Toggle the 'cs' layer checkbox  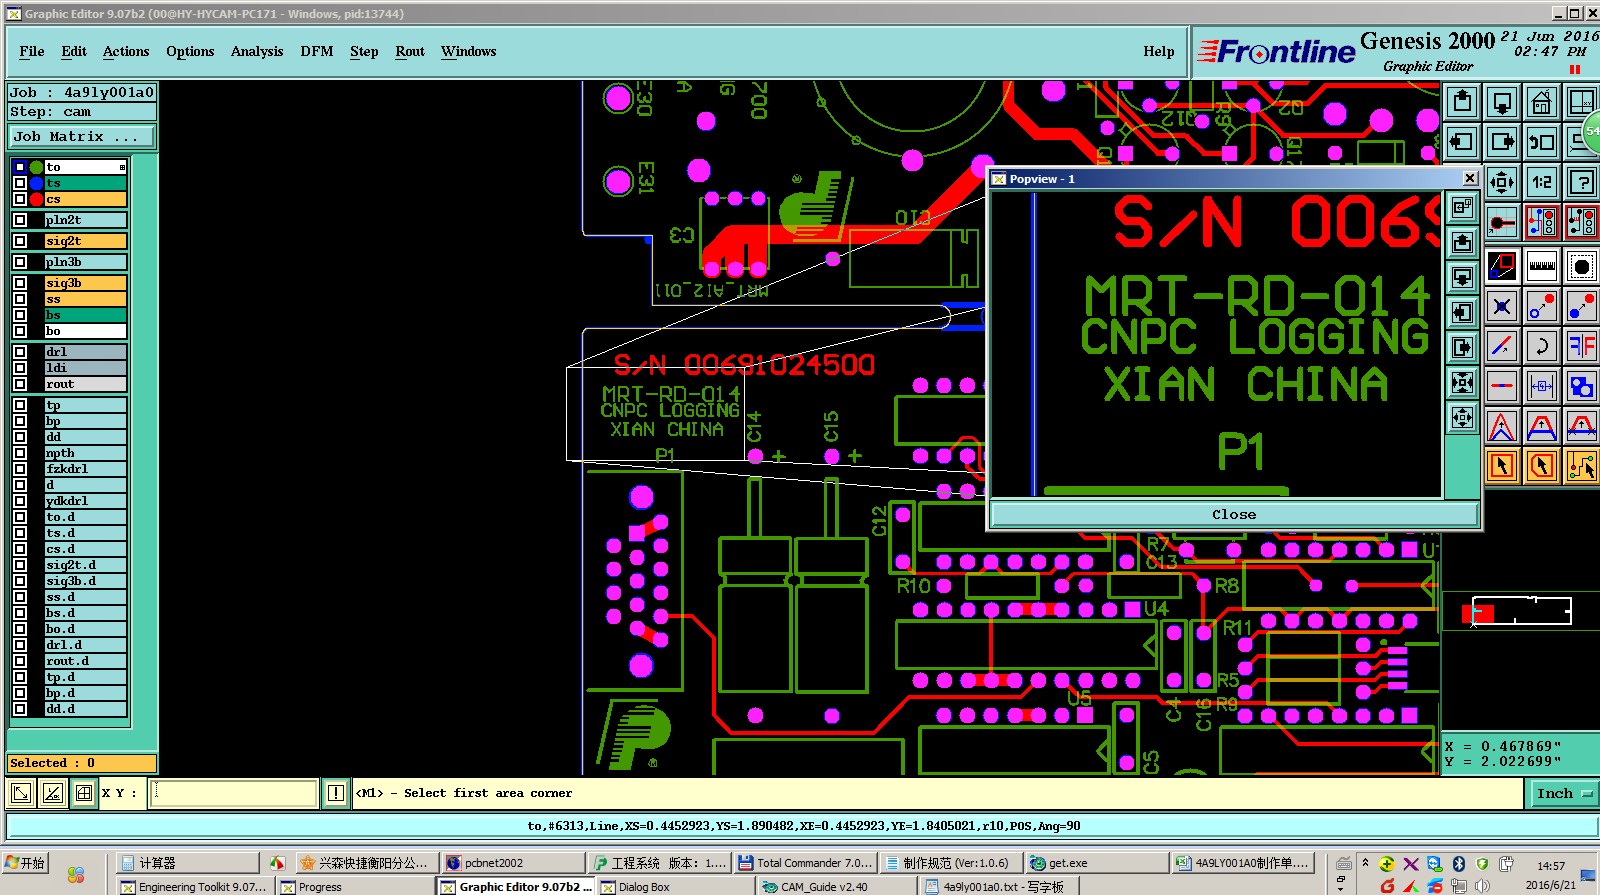[x=20, y=199]
